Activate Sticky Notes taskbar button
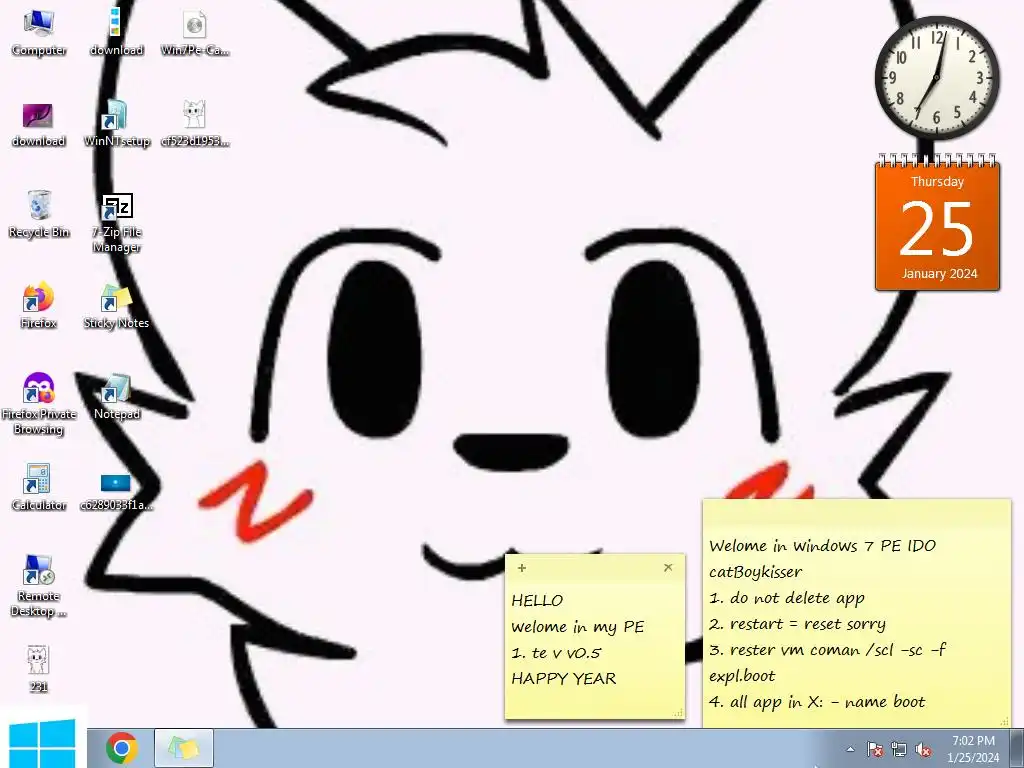 click(184, 748)
